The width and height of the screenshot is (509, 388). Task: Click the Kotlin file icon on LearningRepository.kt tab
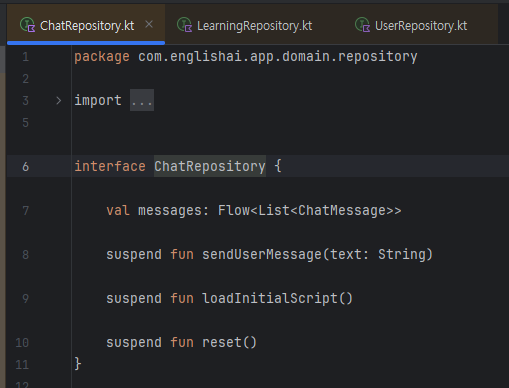point(184,25)
